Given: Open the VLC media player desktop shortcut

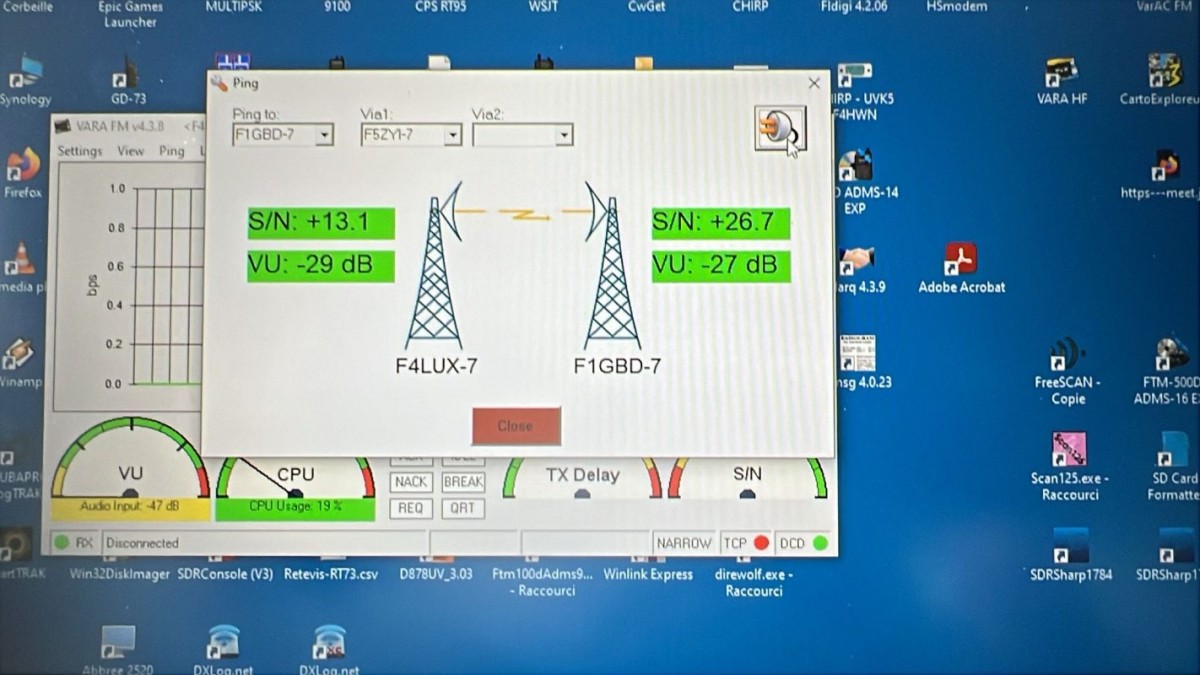Looking at the screenshot, I should [20, 268].
